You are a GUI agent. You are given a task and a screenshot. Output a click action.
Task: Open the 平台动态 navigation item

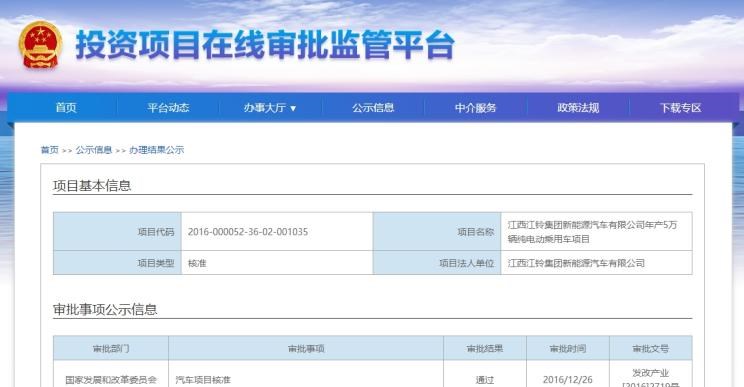point(168,108)
